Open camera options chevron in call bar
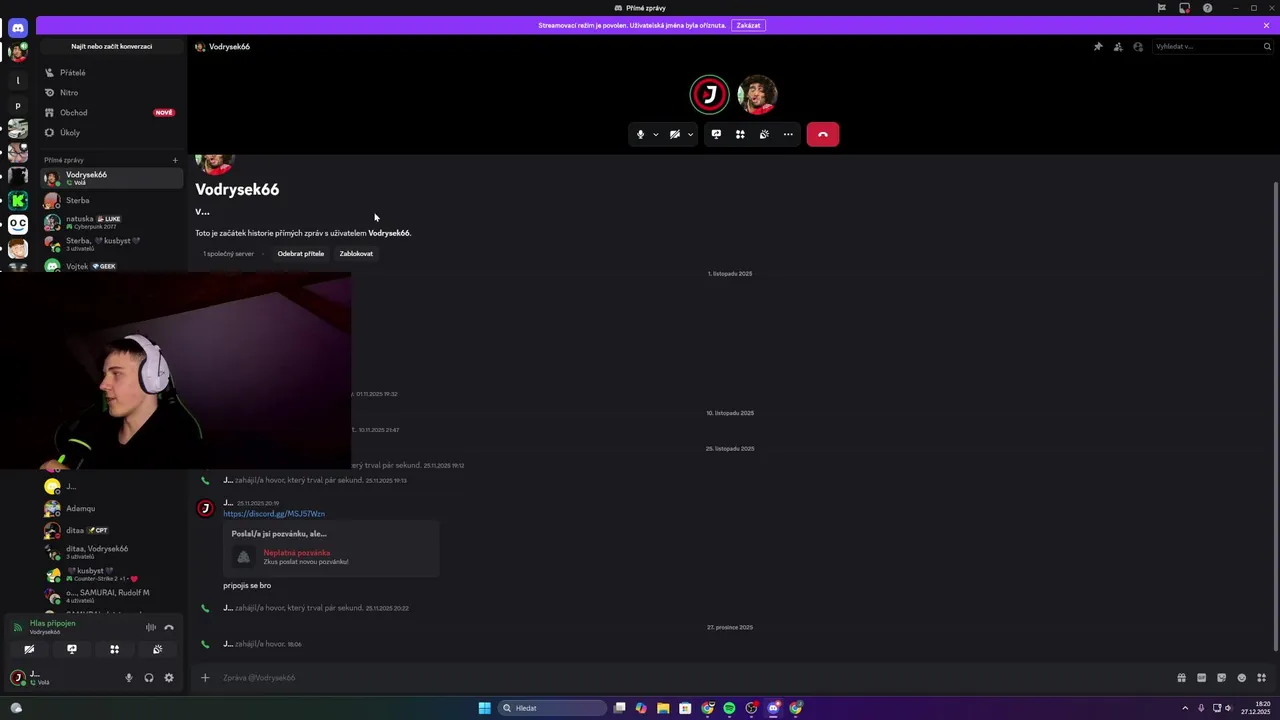 pos(690,134)
